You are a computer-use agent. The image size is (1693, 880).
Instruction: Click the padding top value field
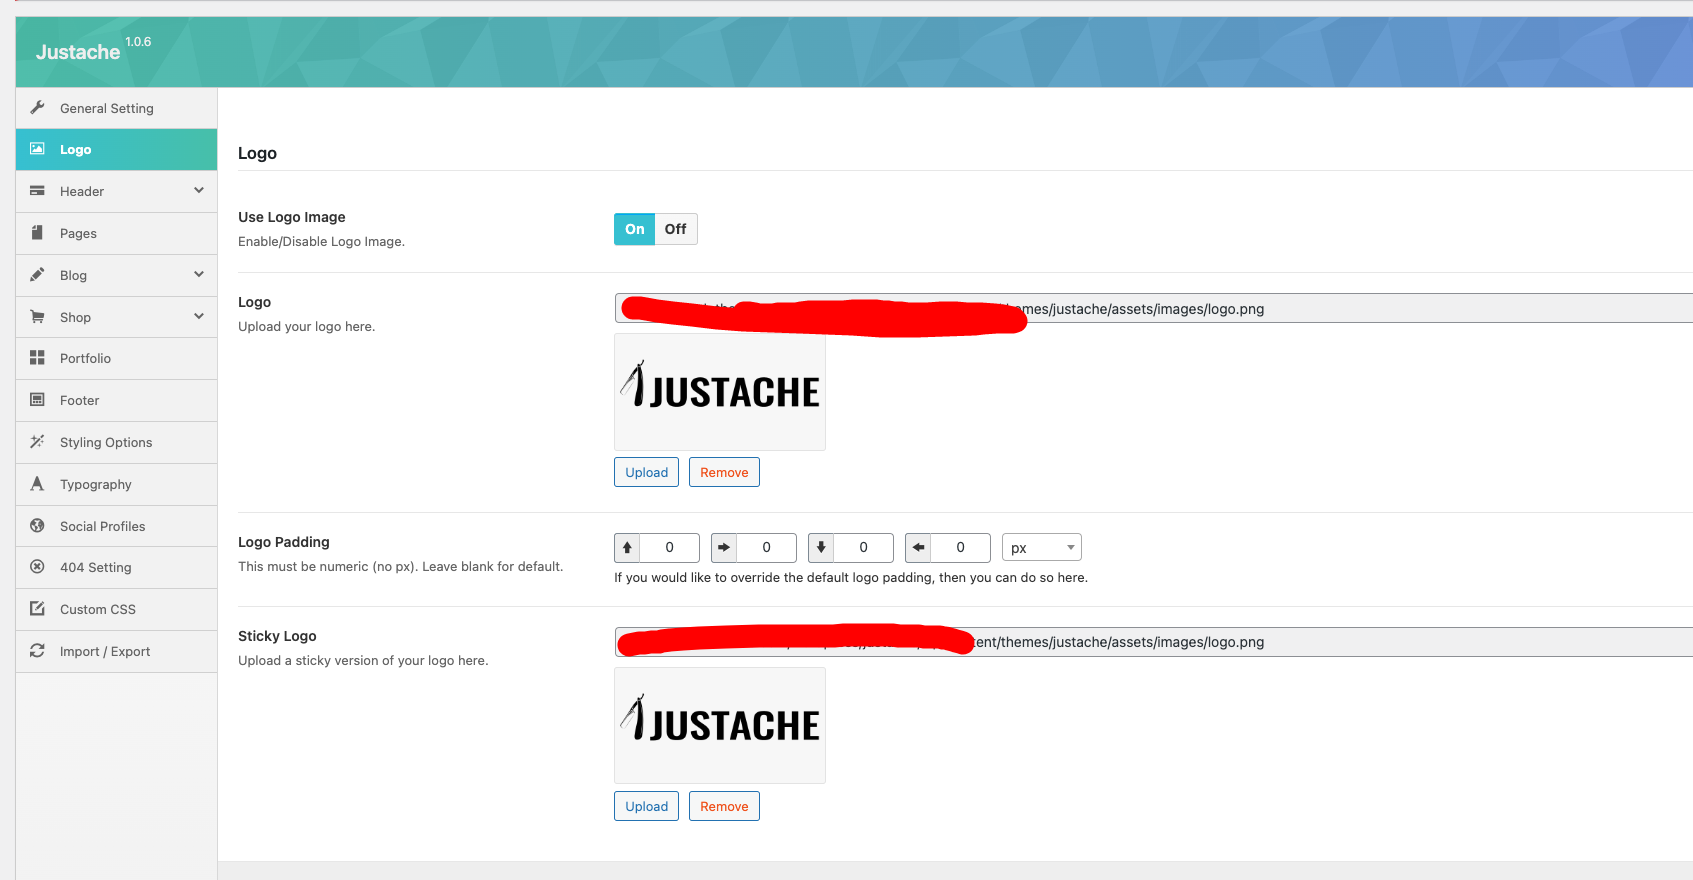tap(669, 548)
